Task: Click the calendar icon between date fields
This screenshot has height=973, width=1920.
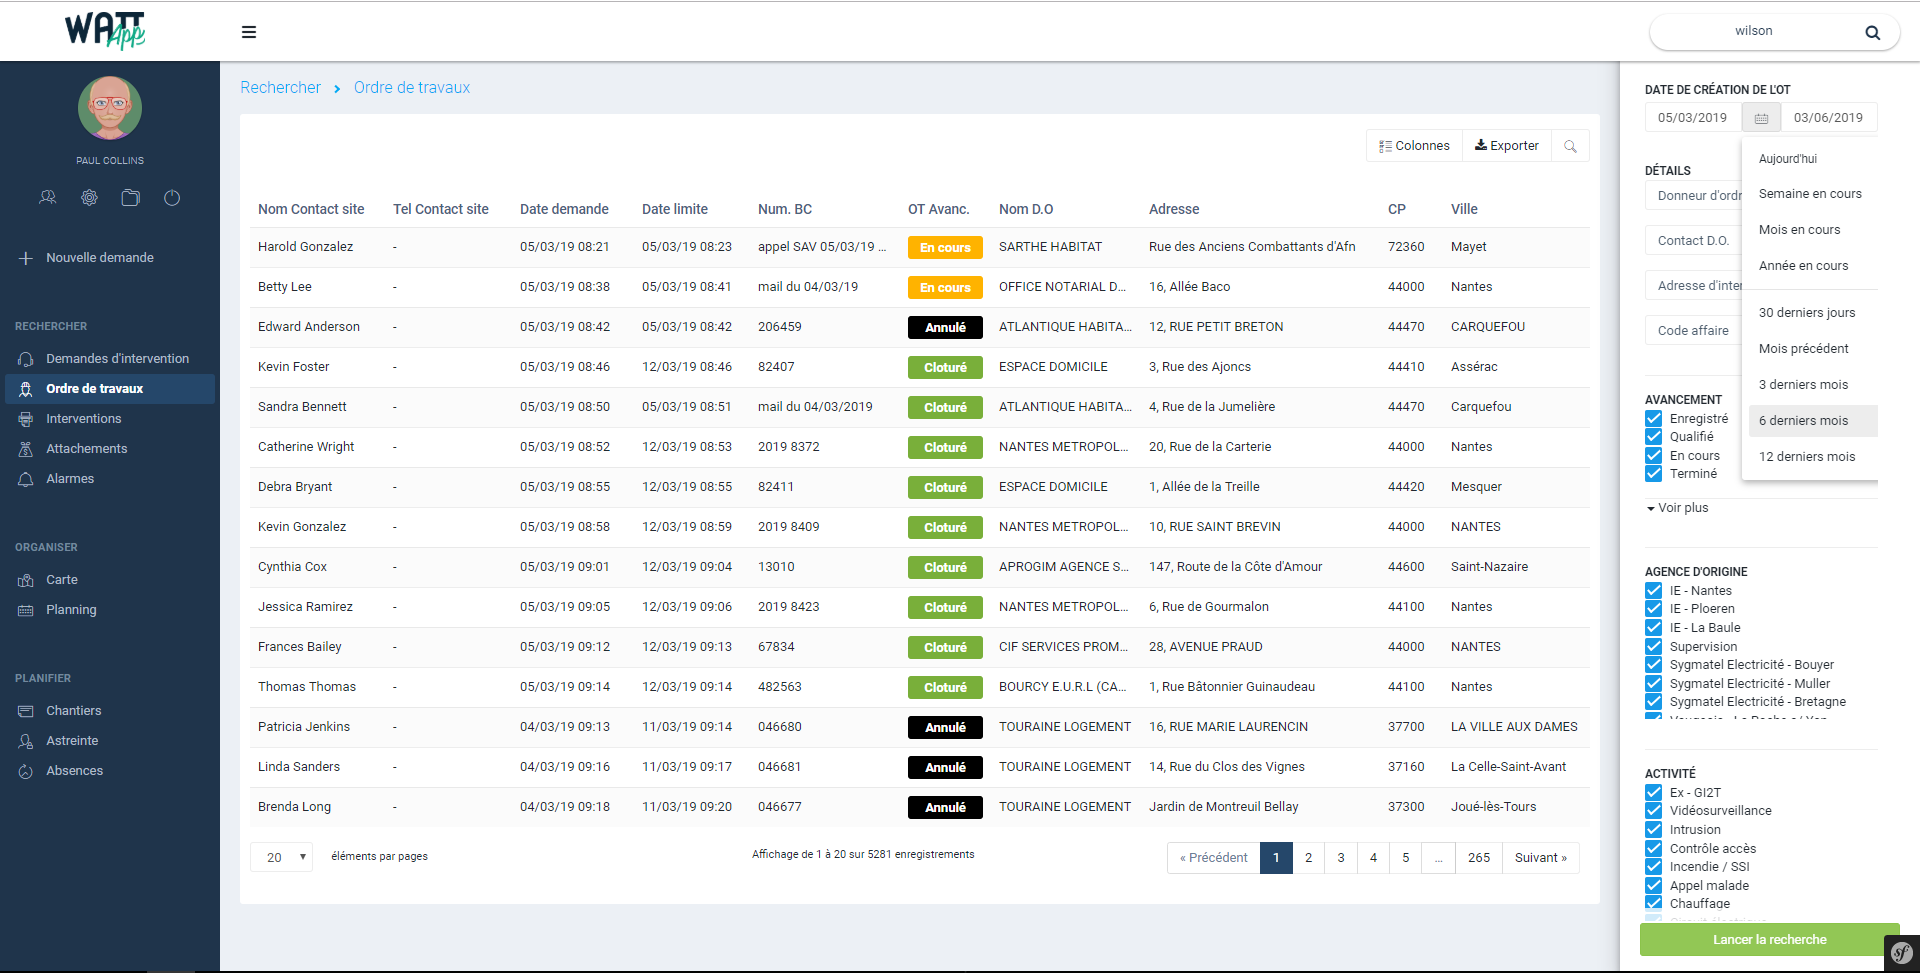Action: (x=1761, y=118)
